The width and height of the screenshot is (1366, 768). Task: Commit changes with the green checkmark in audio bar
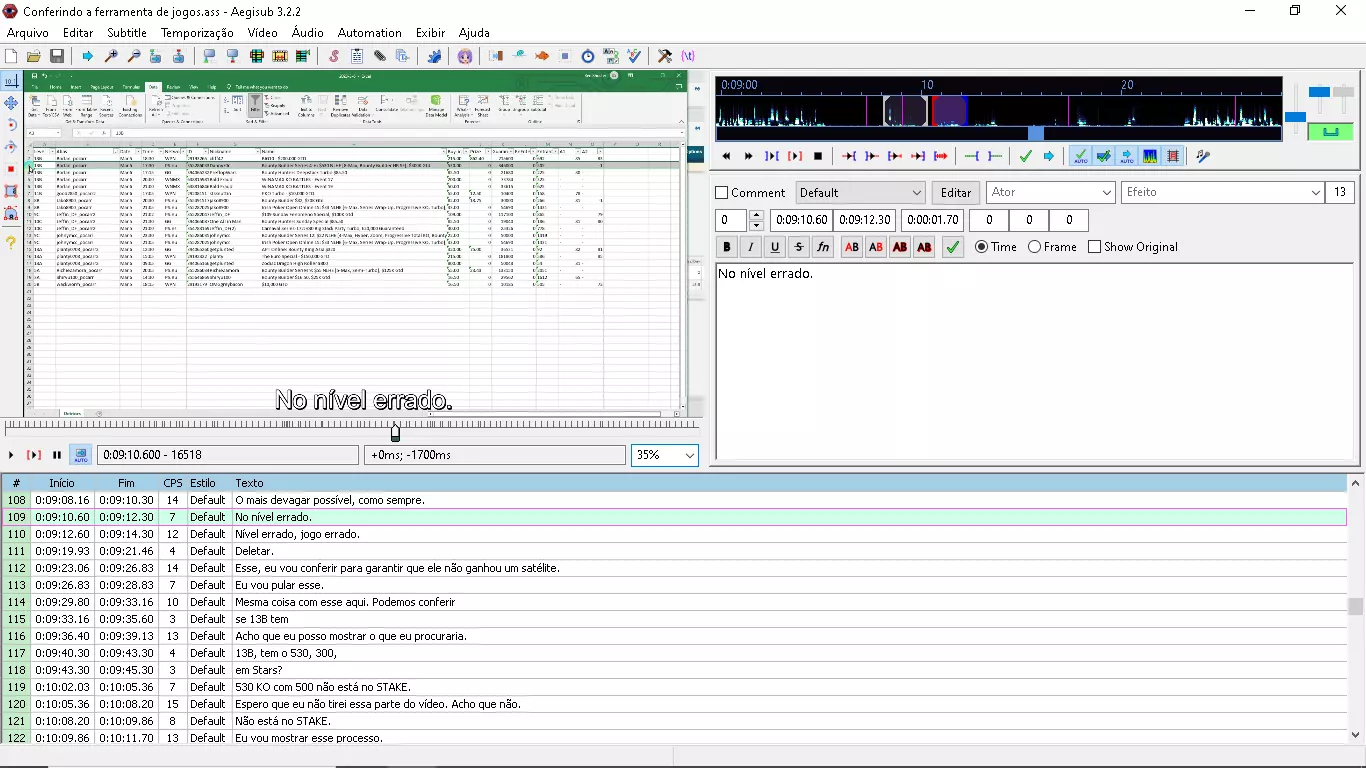pos(1025,156)
